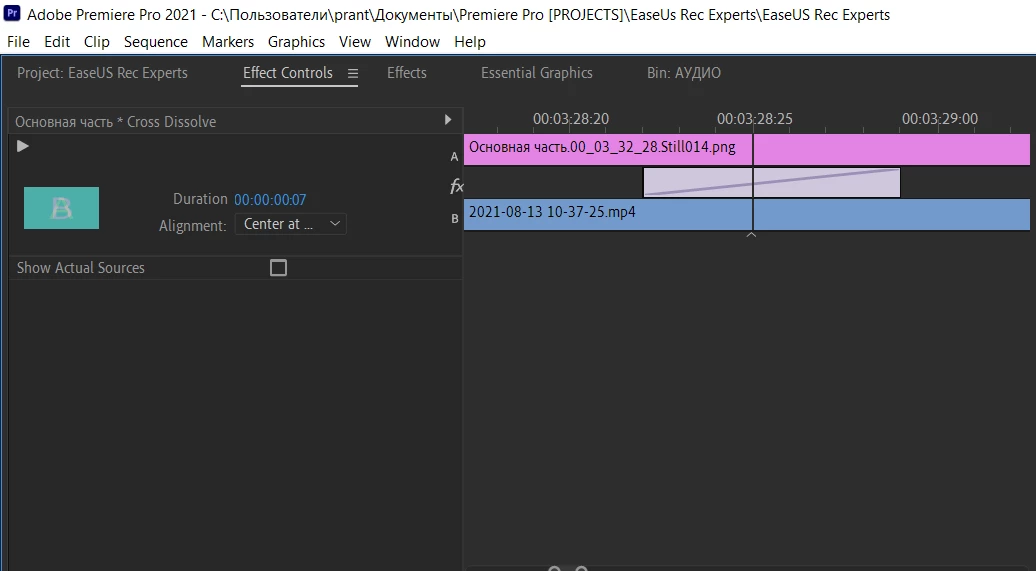The image size is (1036, 571).
Task: Click the track A label
Action: tap(455, 157)
